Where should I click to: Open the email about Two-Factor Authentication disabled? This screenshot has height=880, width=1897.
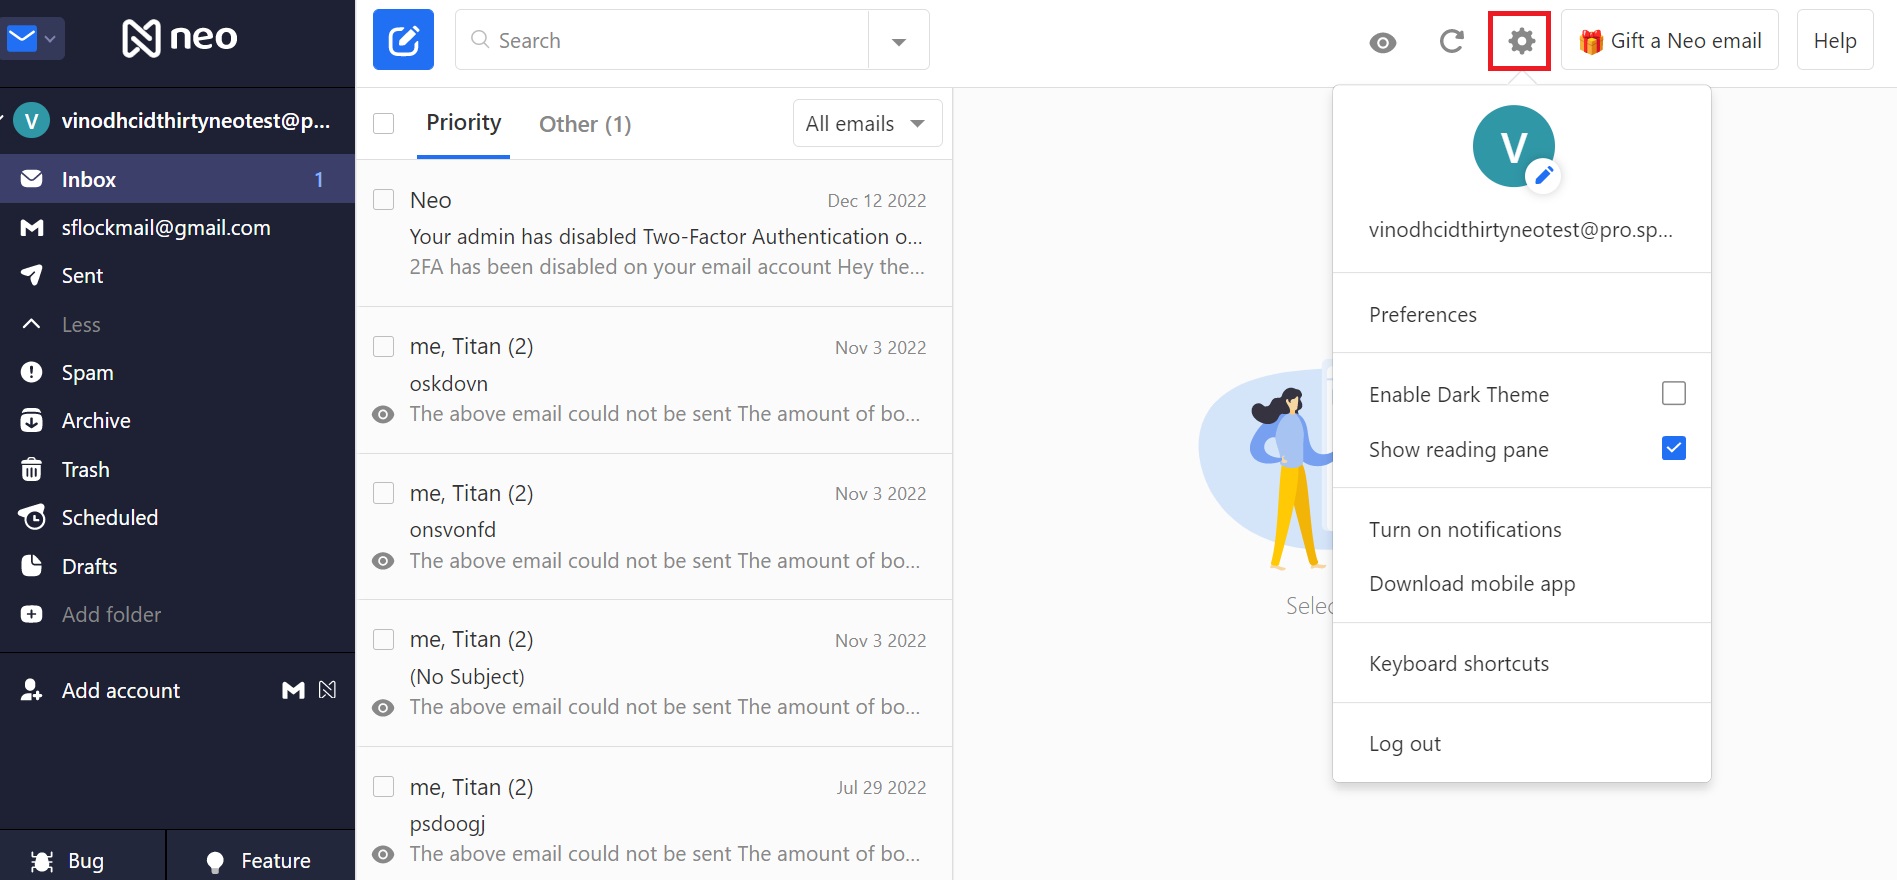click(x=655, y=233)
